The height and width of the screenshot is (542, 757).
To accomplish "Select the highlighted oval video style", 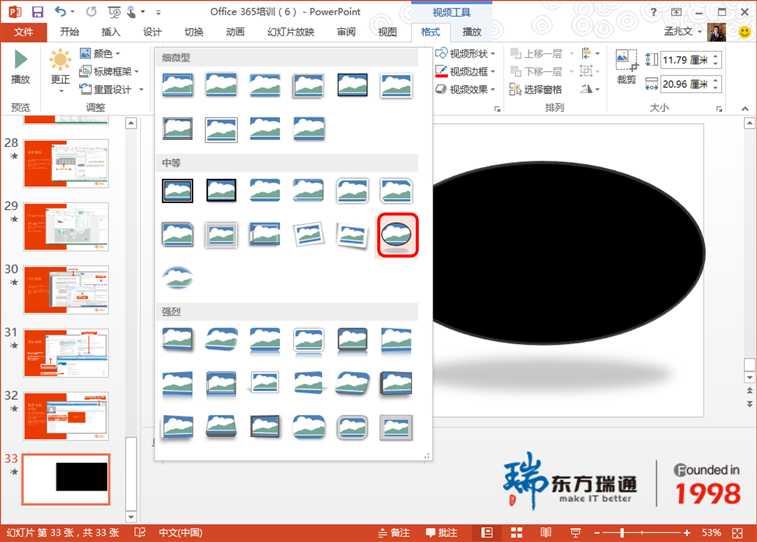I will [397, 235].
